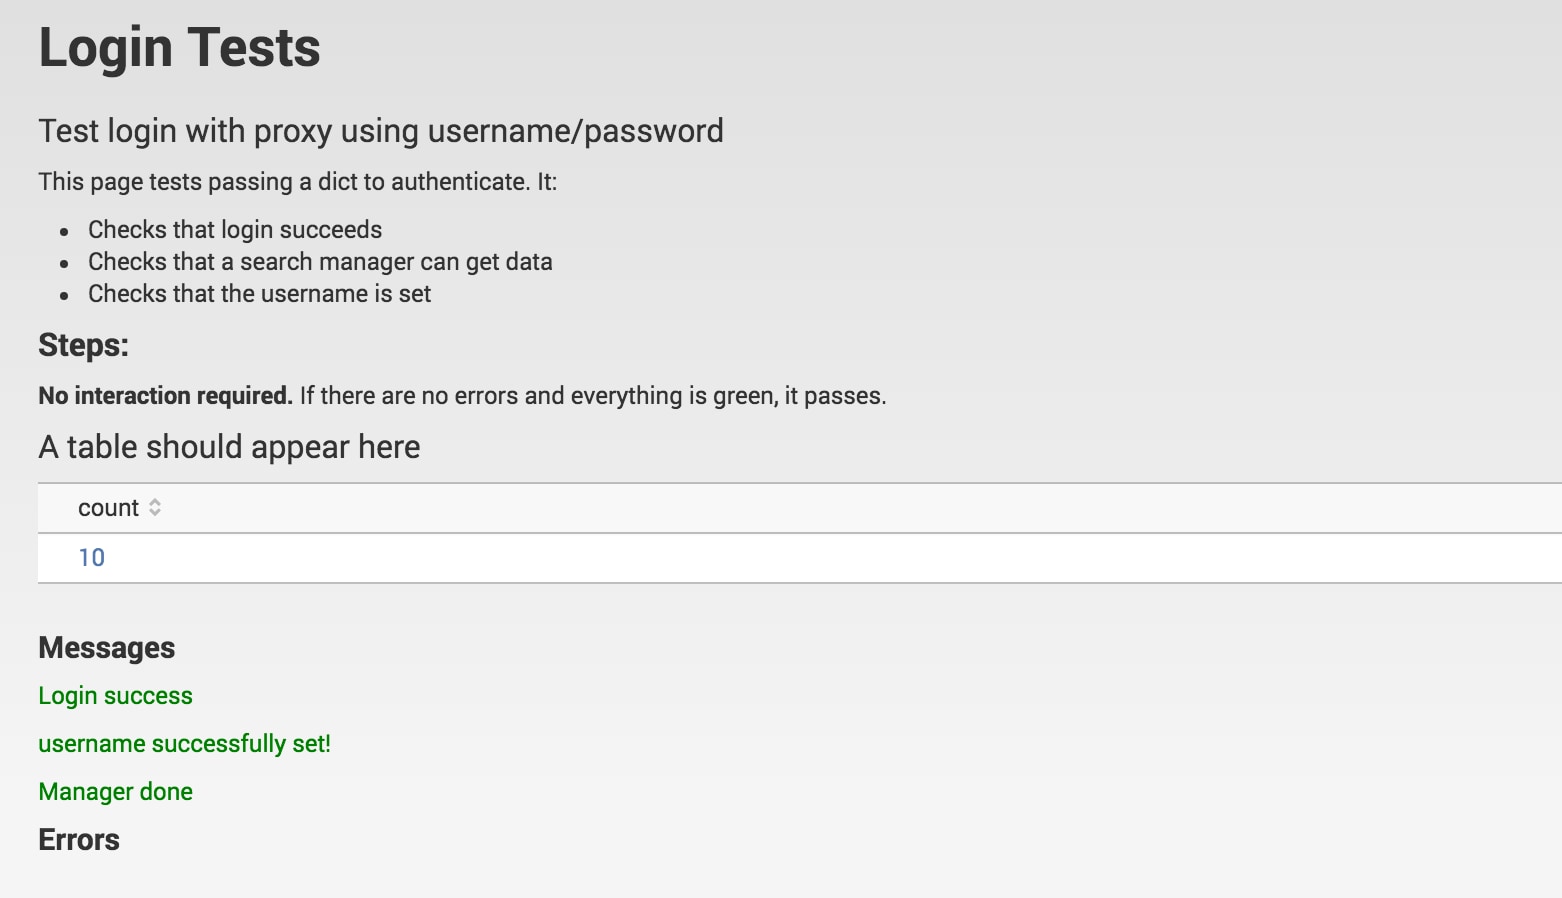The height and width of the screenshot is (898, 1562).
Task: Click the Messages section heading
Action: coord(106,648)
